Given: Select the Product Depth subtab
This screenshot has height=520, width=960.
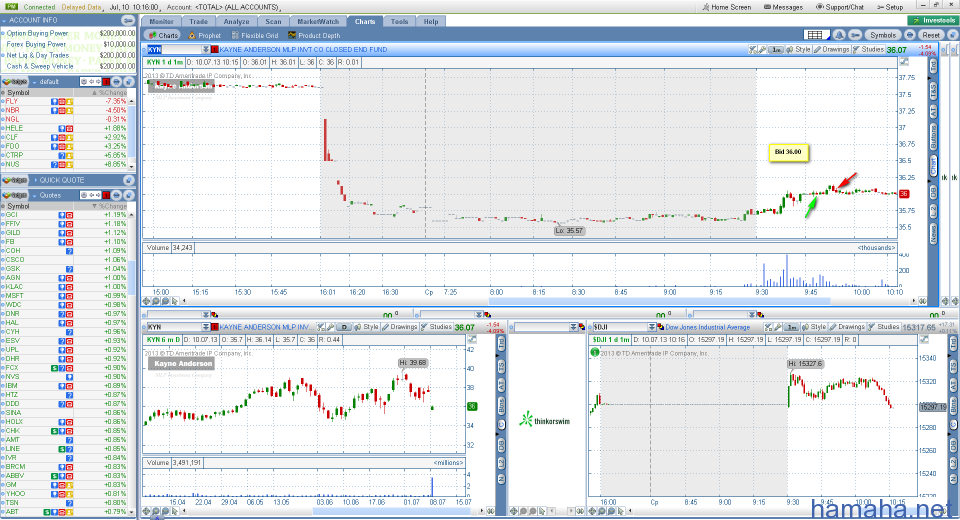Looking at the screenshot, I should [313, 36].
